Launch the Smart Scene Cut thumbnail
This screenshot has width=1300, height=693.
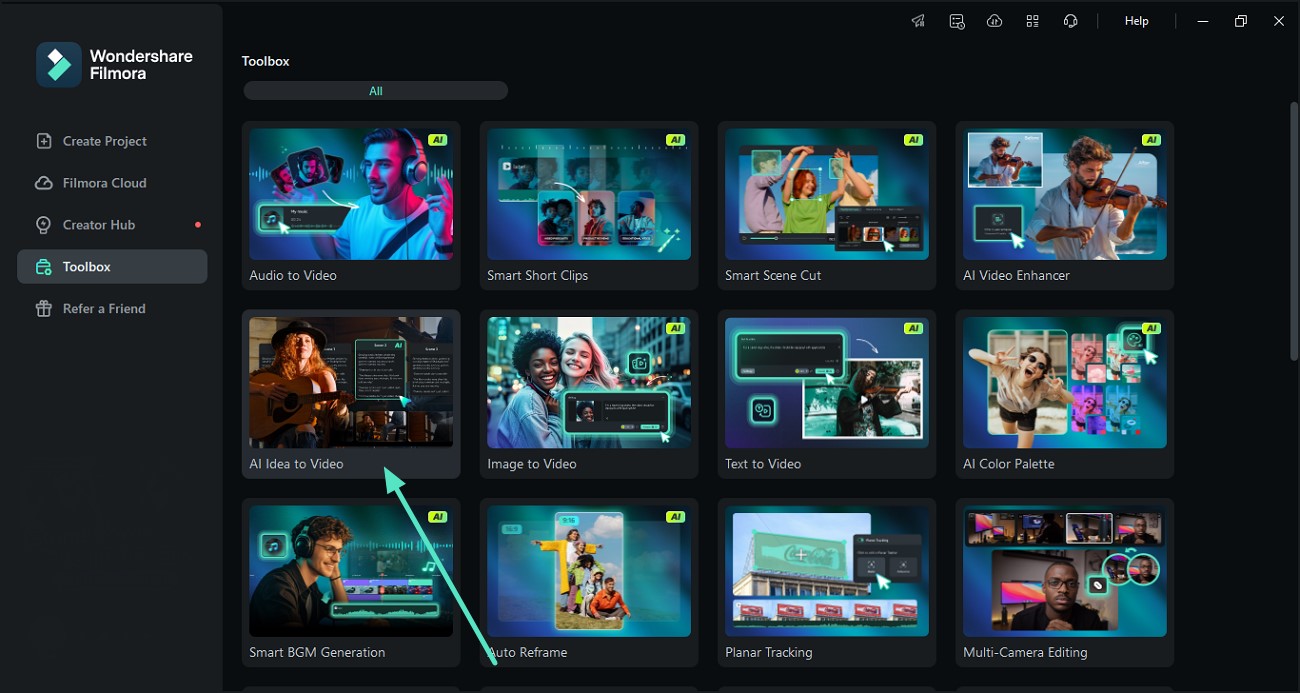[x=827, y=194]
